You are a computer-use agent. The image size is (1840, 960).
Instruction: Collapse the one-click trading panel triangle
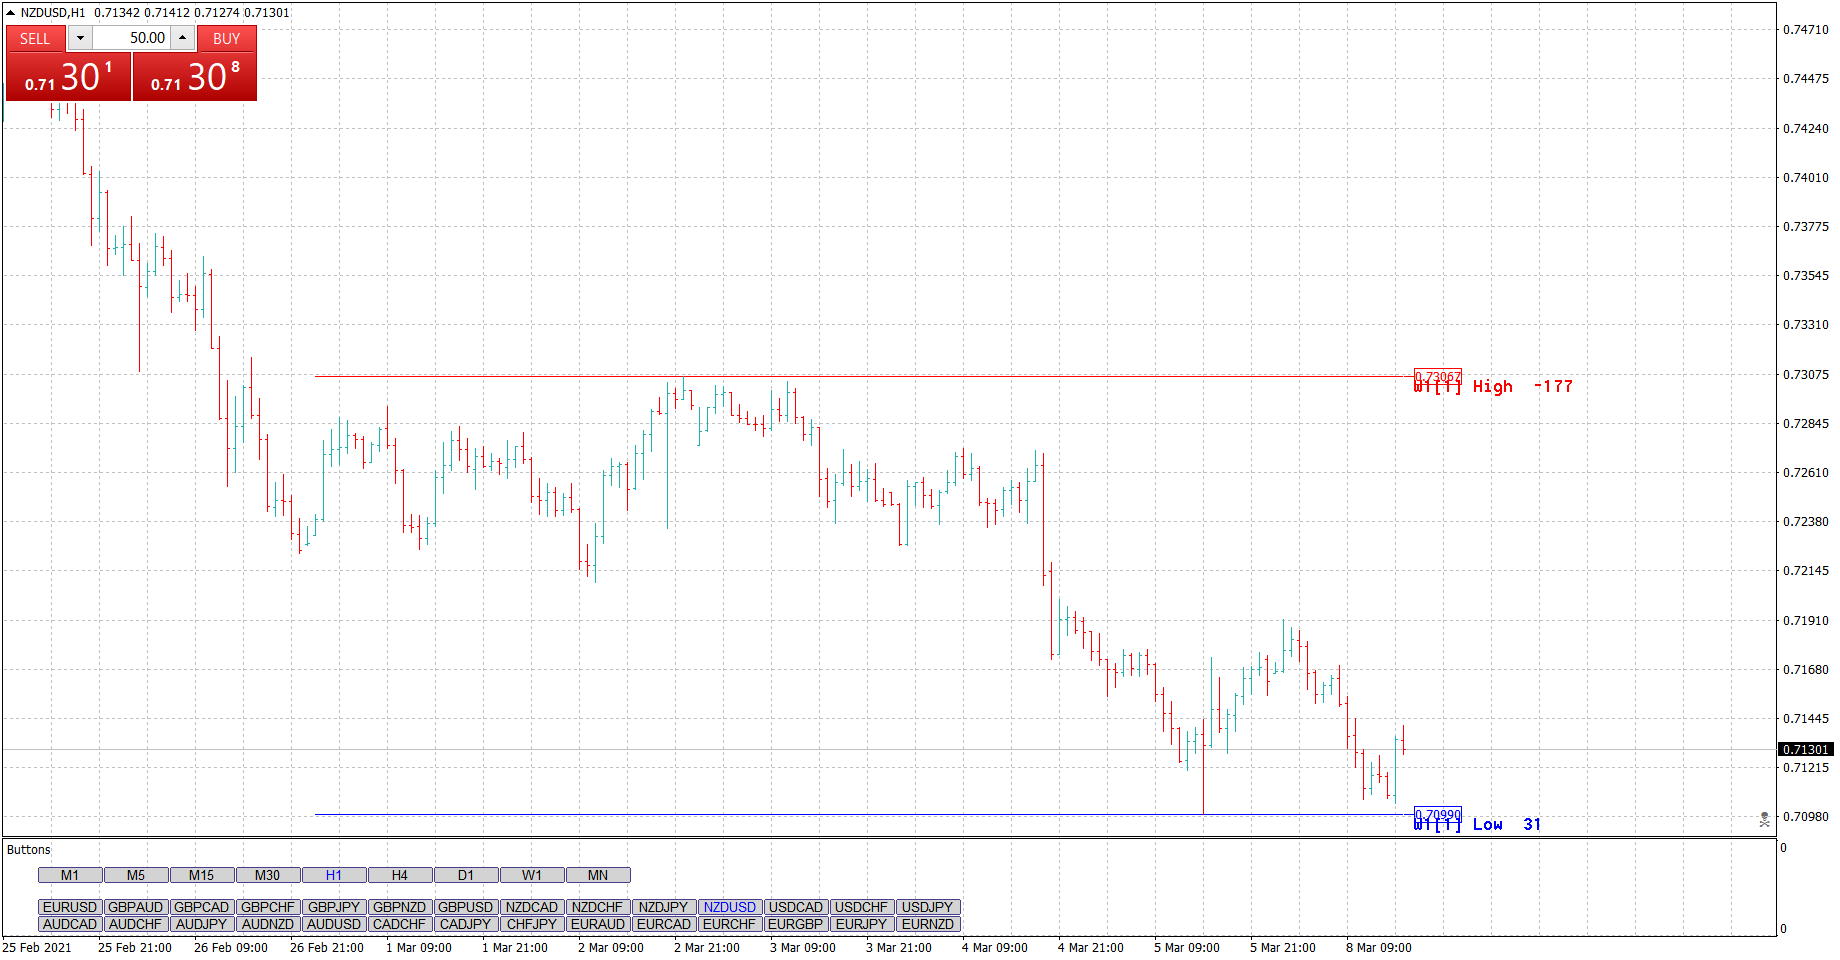(10, 12)
